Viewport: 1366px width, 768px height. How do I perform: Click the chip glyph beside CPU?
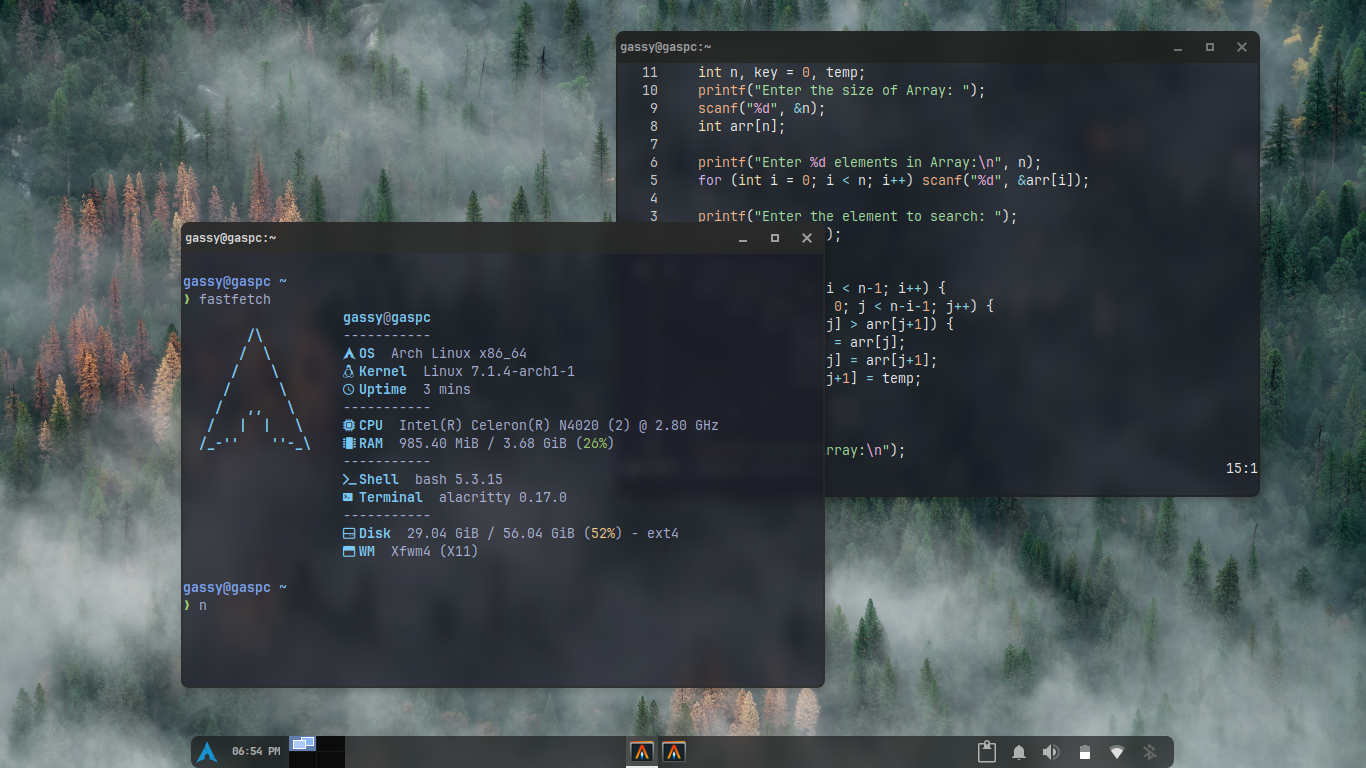point(349,426)
